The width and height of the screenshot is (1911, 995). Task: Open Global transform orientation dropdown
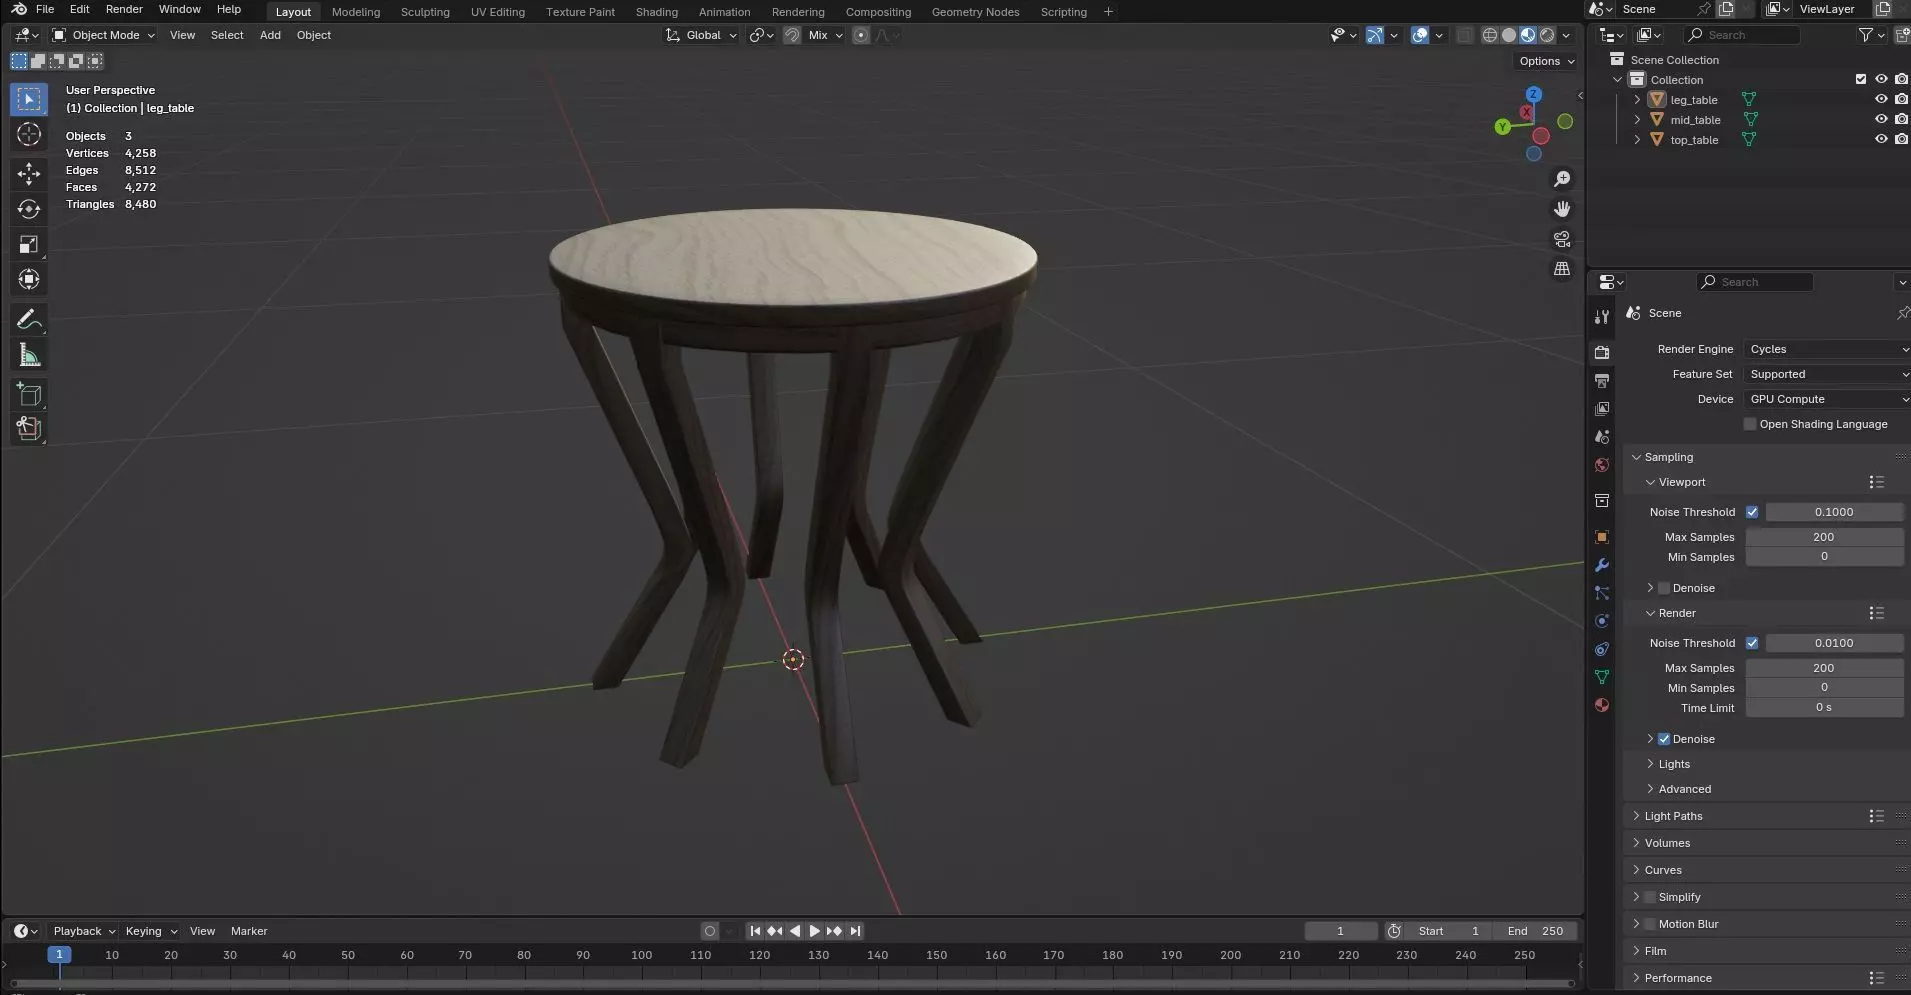click(702, 35)
